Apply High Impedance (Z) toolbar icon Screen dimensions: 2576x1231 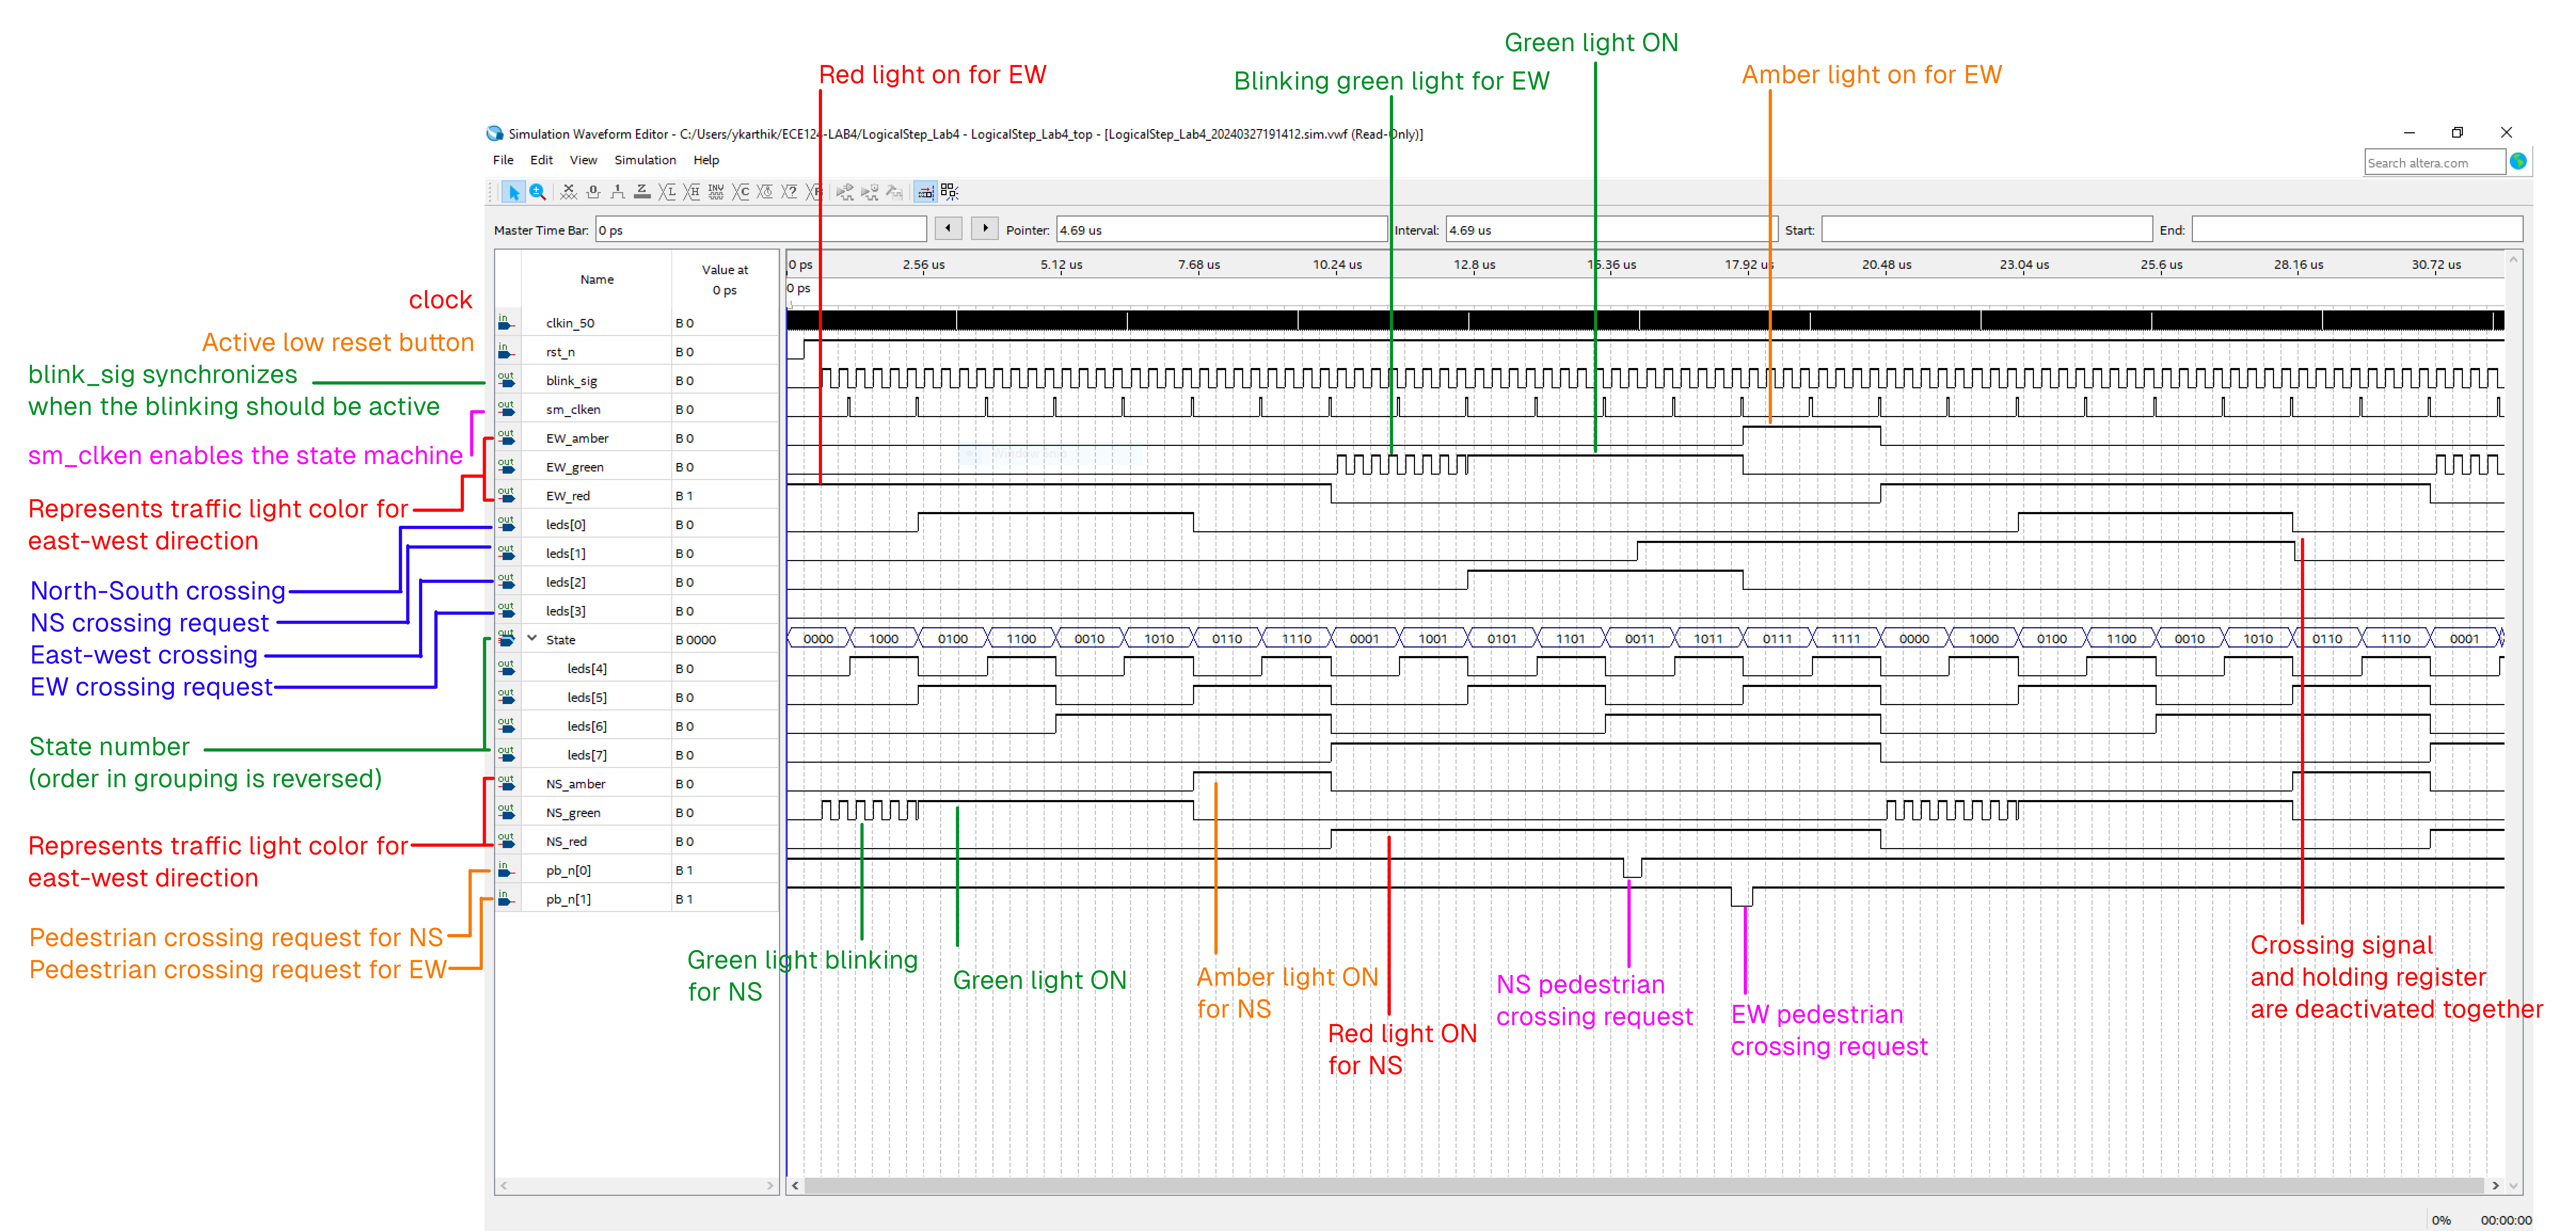pyautogui.click(x=642, y=192)
